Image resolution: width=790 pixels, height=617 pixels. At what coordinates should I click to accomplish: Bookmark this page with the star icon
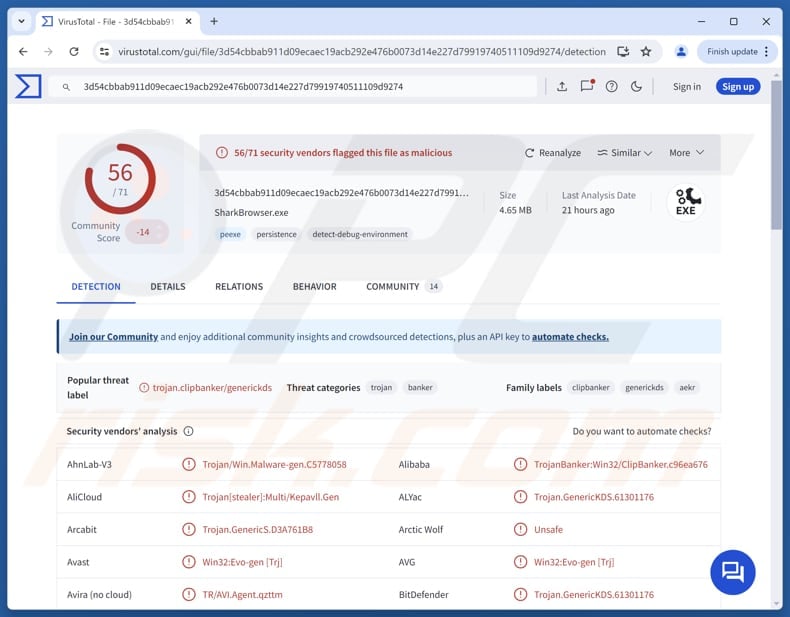pos(646,52)
